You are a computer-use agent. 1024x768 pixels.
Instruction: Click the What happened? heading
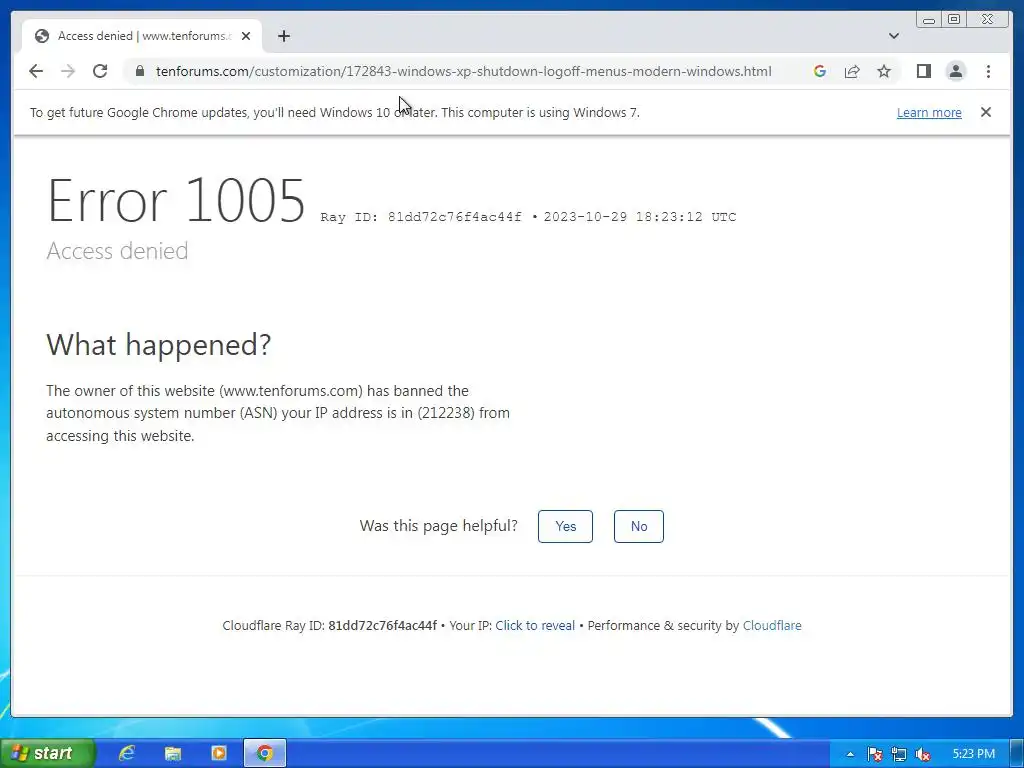159,344
